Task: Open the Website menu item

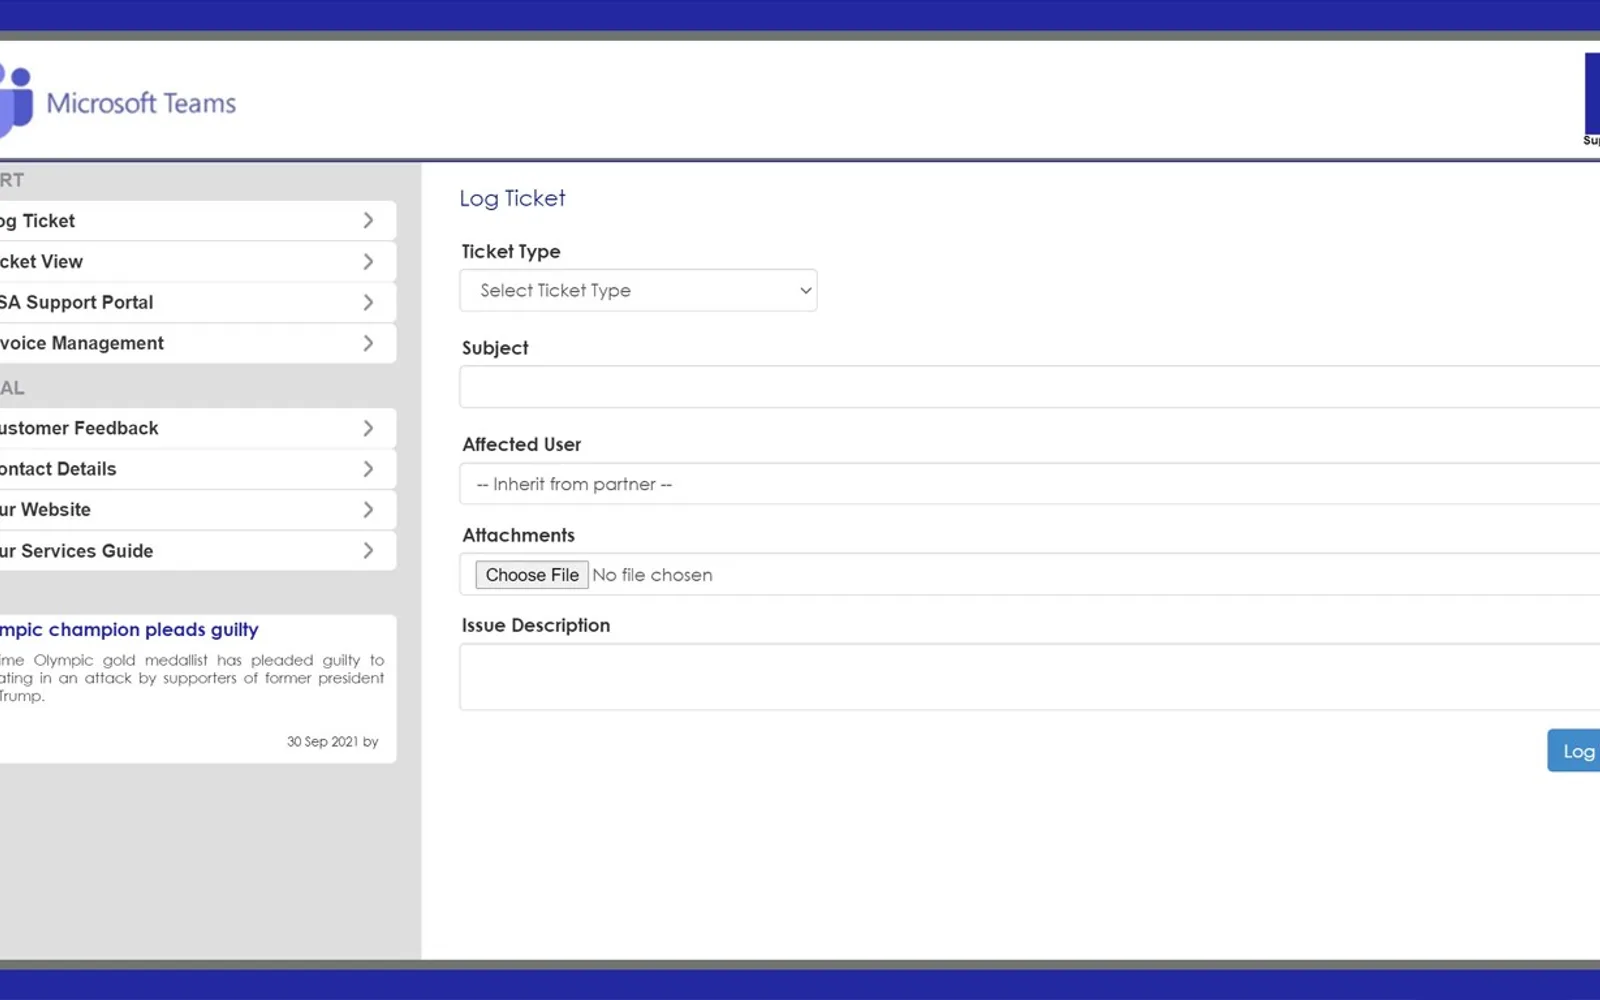Action: coord(198,510)
